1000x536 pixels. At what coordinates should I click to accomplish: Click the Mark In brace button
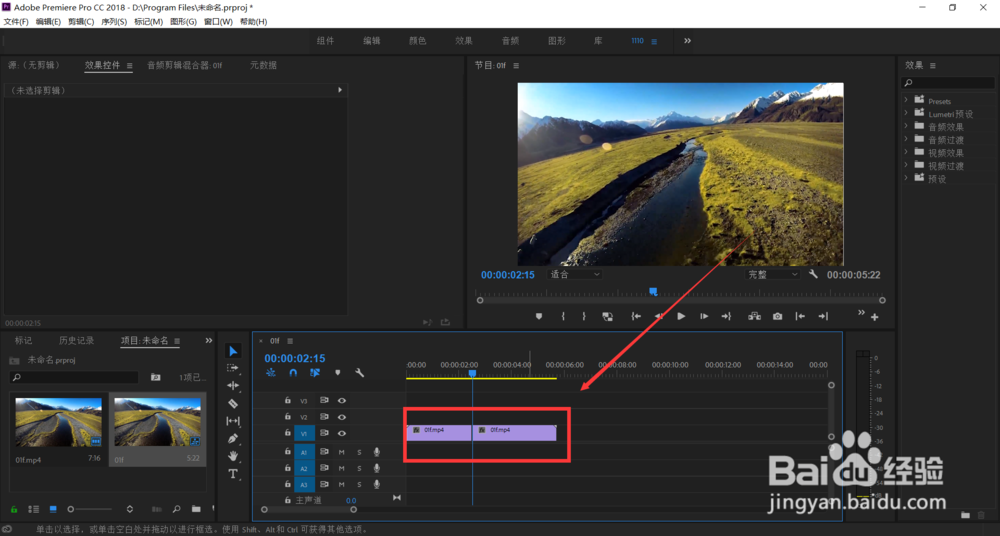(562, 316)
